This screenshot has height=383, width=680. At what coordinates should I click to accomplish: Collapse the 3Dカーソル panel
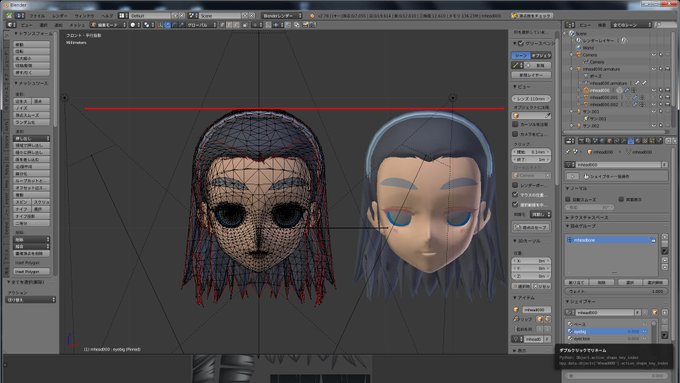(x=526, y=241)
